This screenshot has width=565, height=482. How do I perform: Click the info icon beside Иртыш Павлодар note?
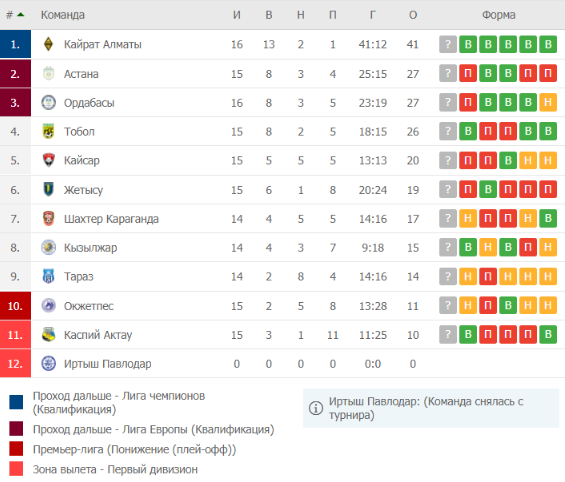click(x=316, y=408)
